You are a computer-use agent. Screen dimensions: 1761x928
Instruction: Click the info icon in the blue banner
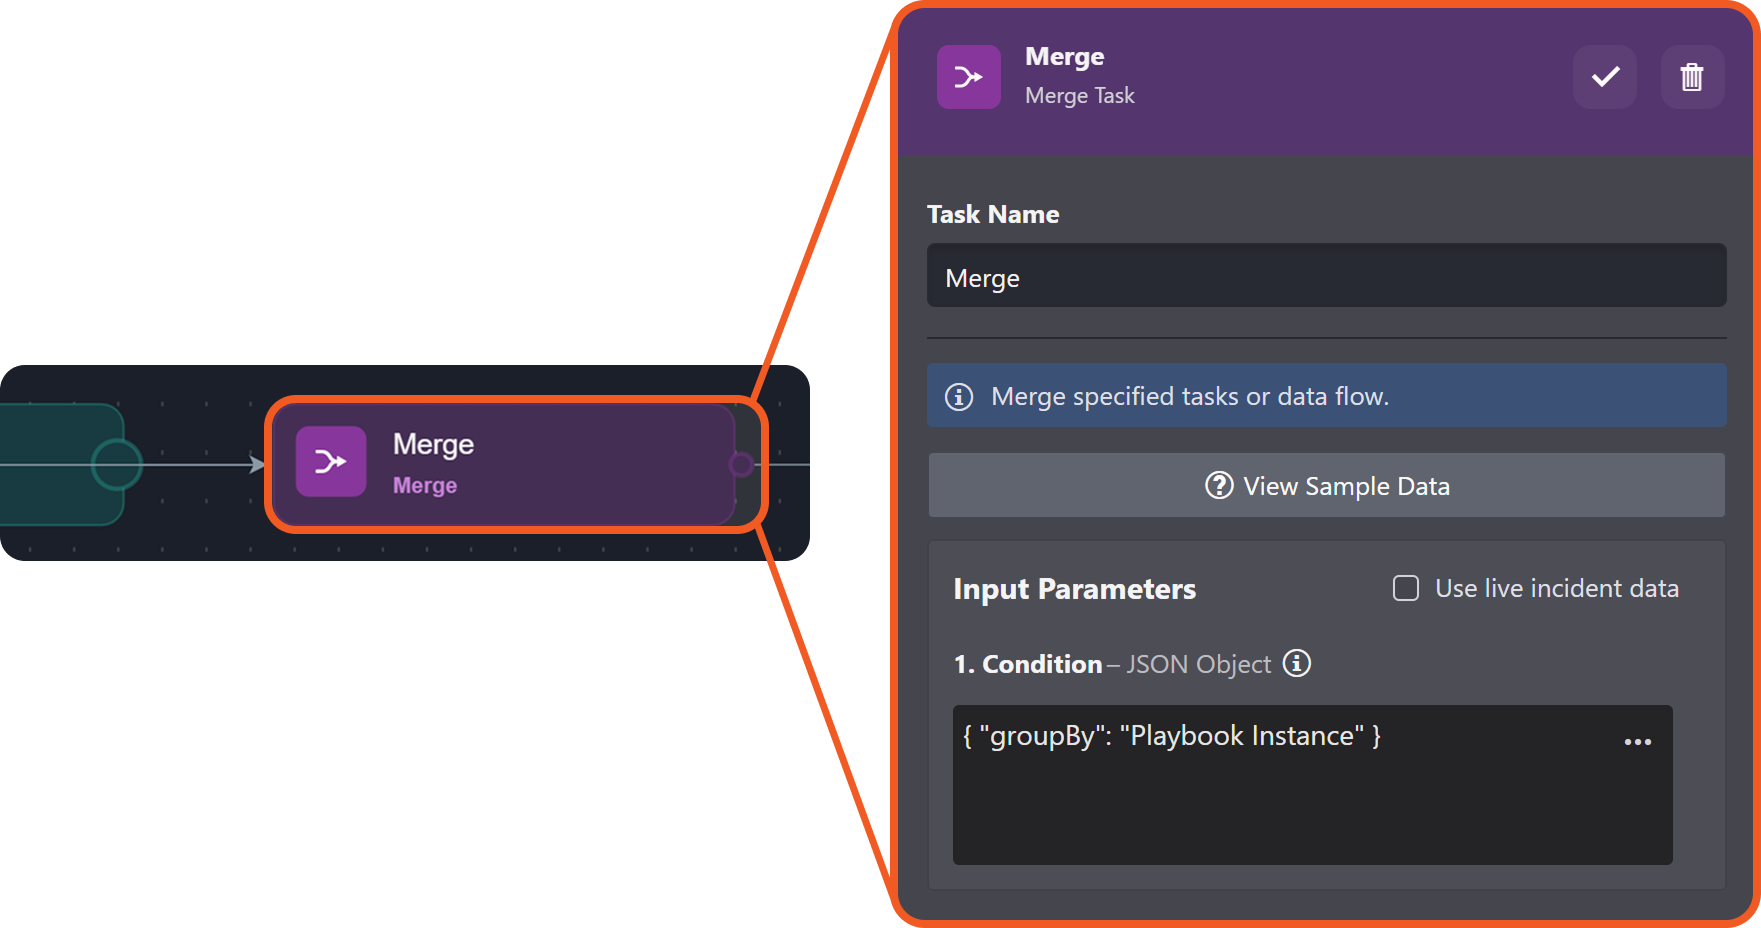(959, 397)
